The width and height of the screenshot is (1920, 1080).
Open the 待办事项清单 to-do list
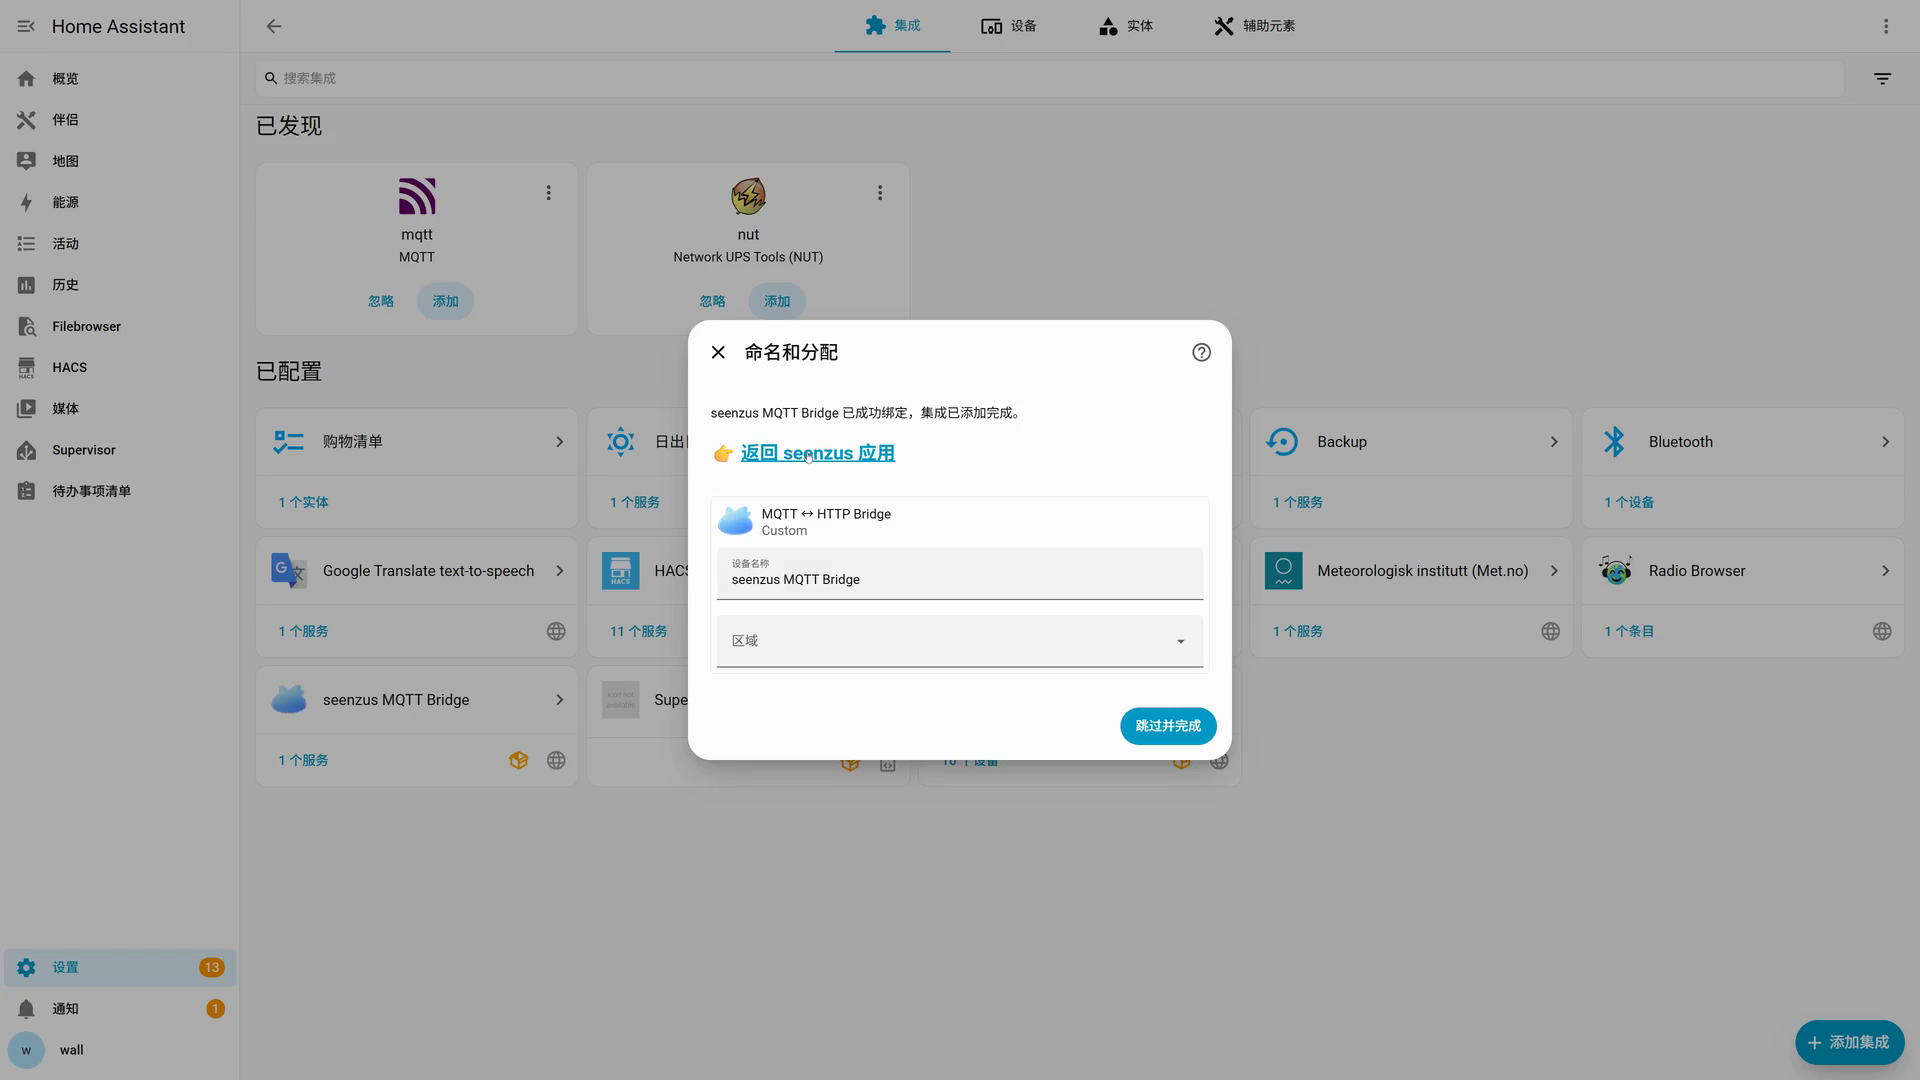click(120, 491)
